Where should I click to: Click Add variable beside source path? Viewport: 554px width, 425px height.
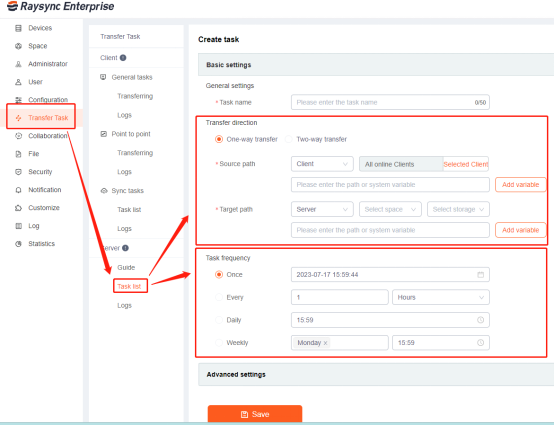[520, 184]
